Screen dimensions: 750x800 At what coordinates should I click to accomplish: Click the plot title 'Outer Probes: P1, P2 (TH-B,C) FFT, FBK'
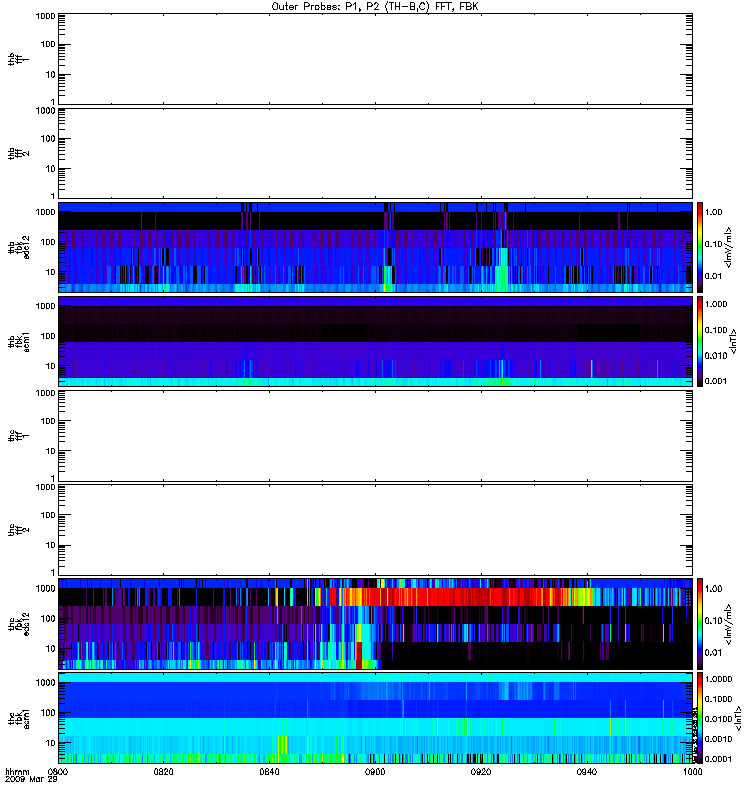tap(375, 7)
